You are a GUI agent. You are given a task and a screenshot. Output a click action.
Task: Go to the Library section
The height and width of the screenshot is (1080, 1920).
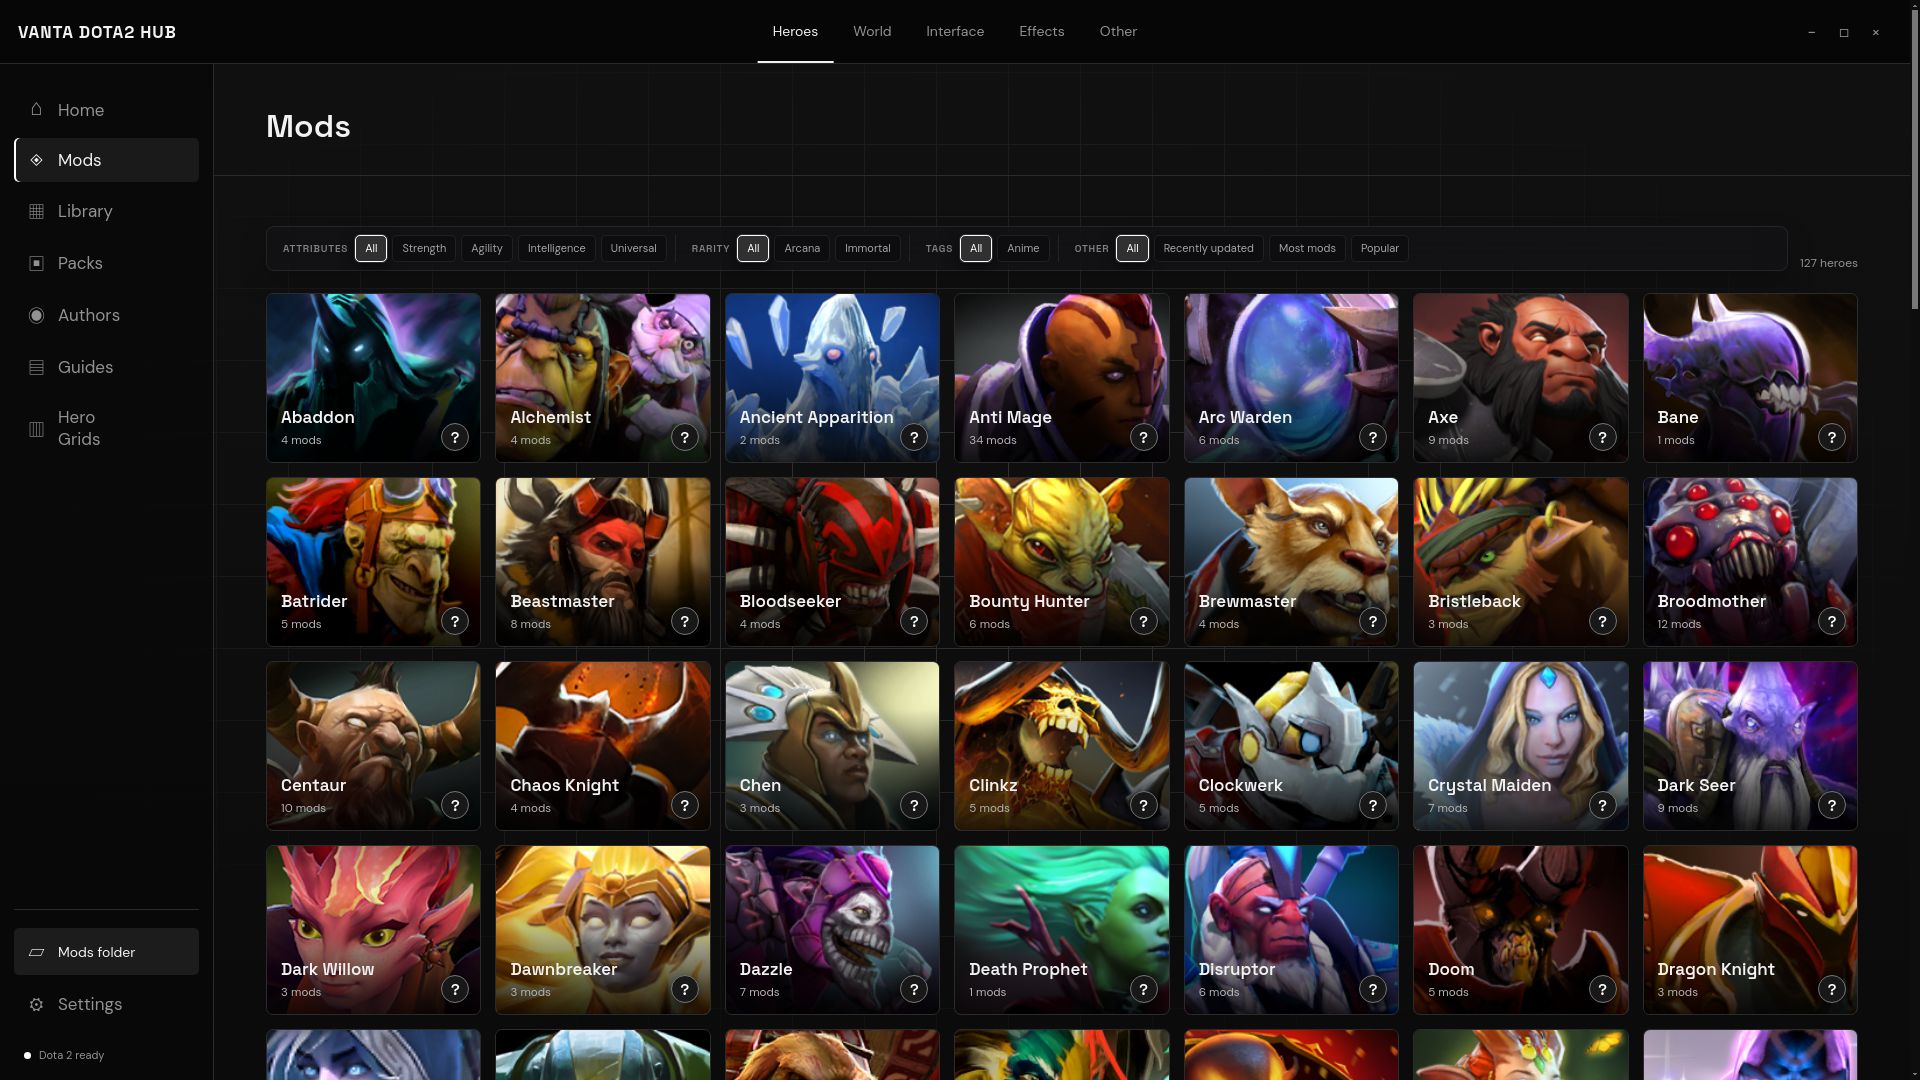click(106, 211)
